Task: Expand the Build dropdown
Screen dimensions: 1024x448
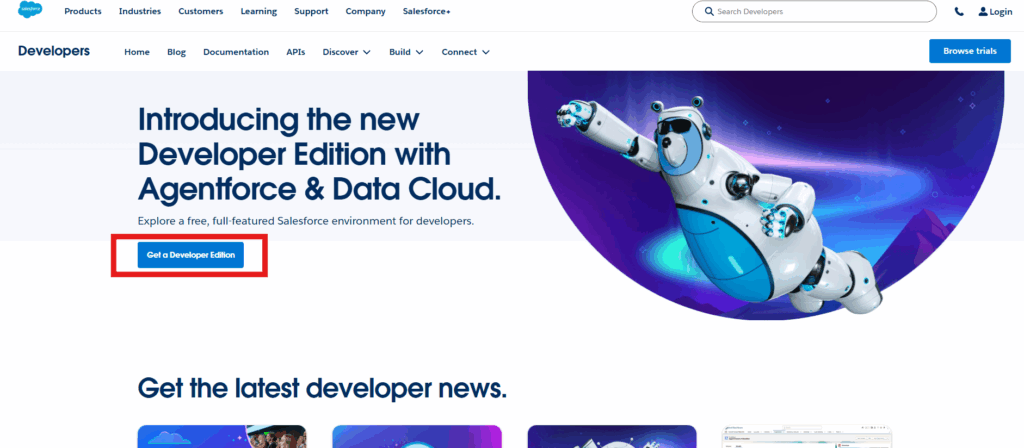Action: click(x=406, y=52)
